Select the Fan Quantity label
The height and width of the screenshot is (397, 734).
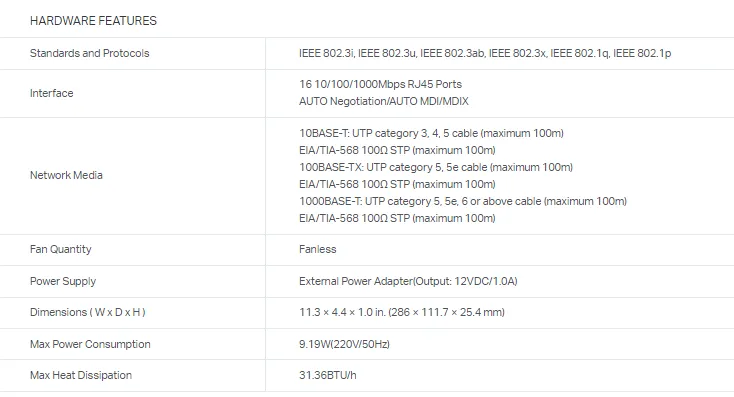[60, 249]
